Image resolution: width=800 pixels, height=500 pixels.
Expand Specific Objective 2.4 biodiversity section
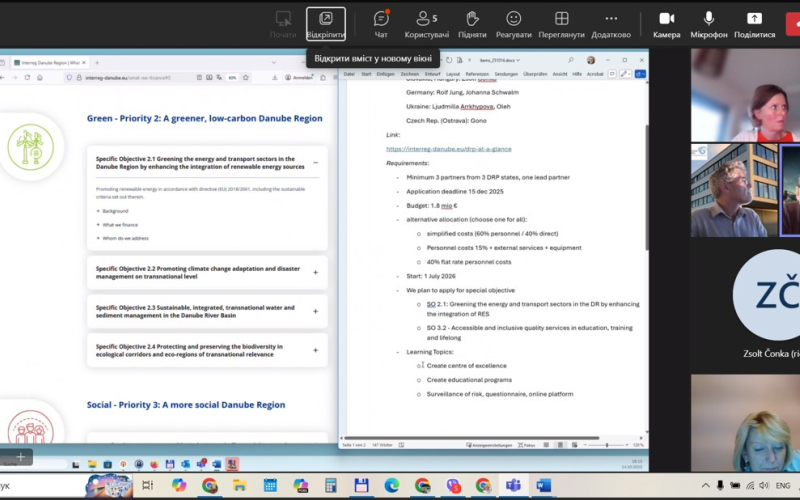click(x=316, y=350)
